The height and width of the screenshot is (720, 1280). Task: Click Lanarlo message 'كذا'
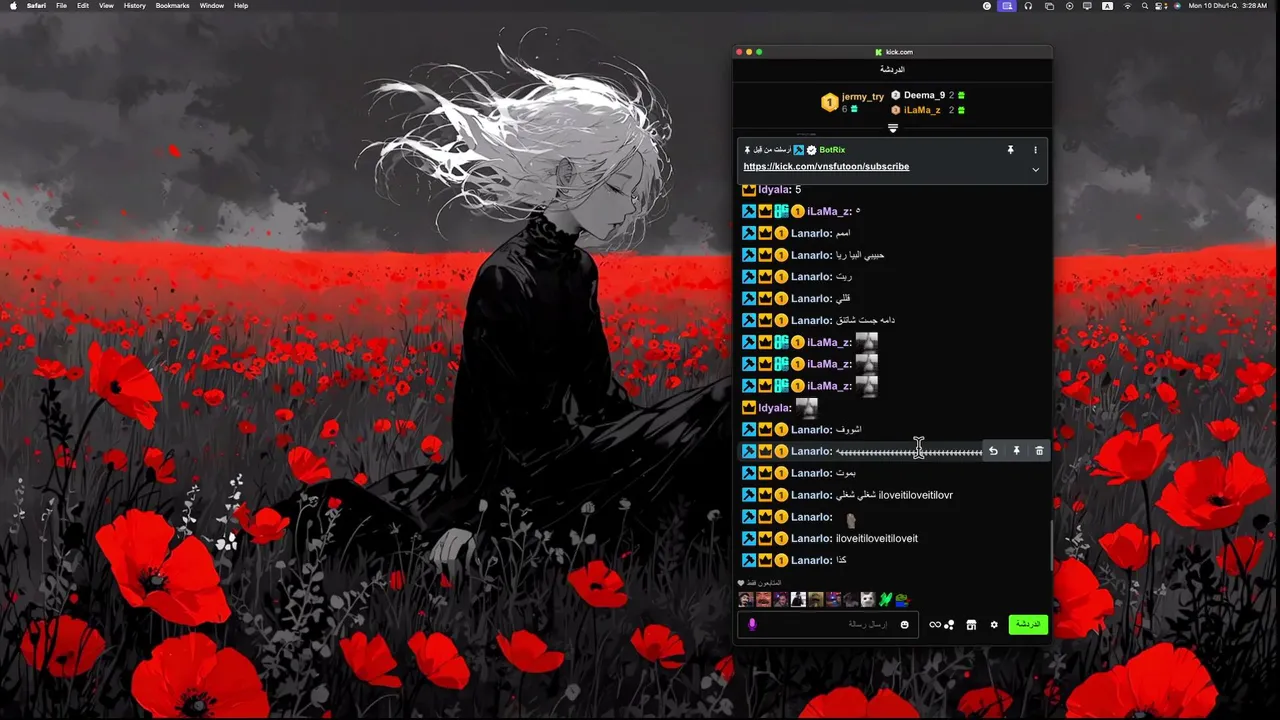point(841,561)
